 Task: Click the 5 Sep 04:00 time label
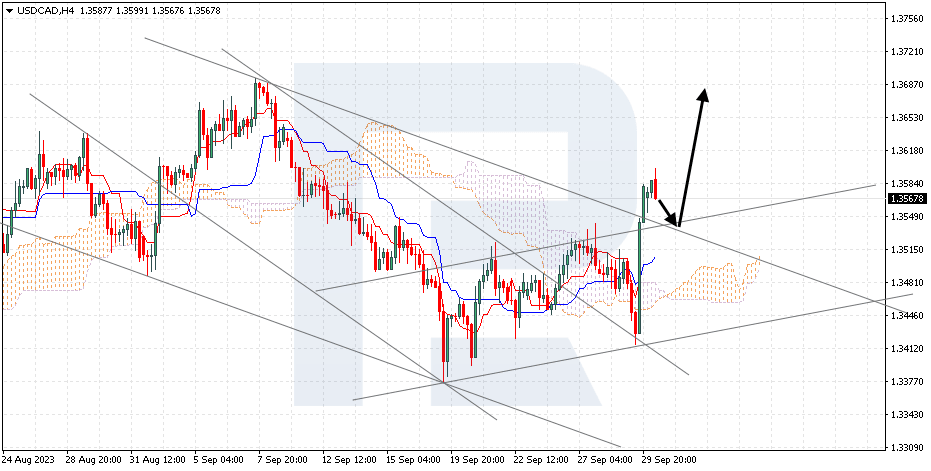220,460
